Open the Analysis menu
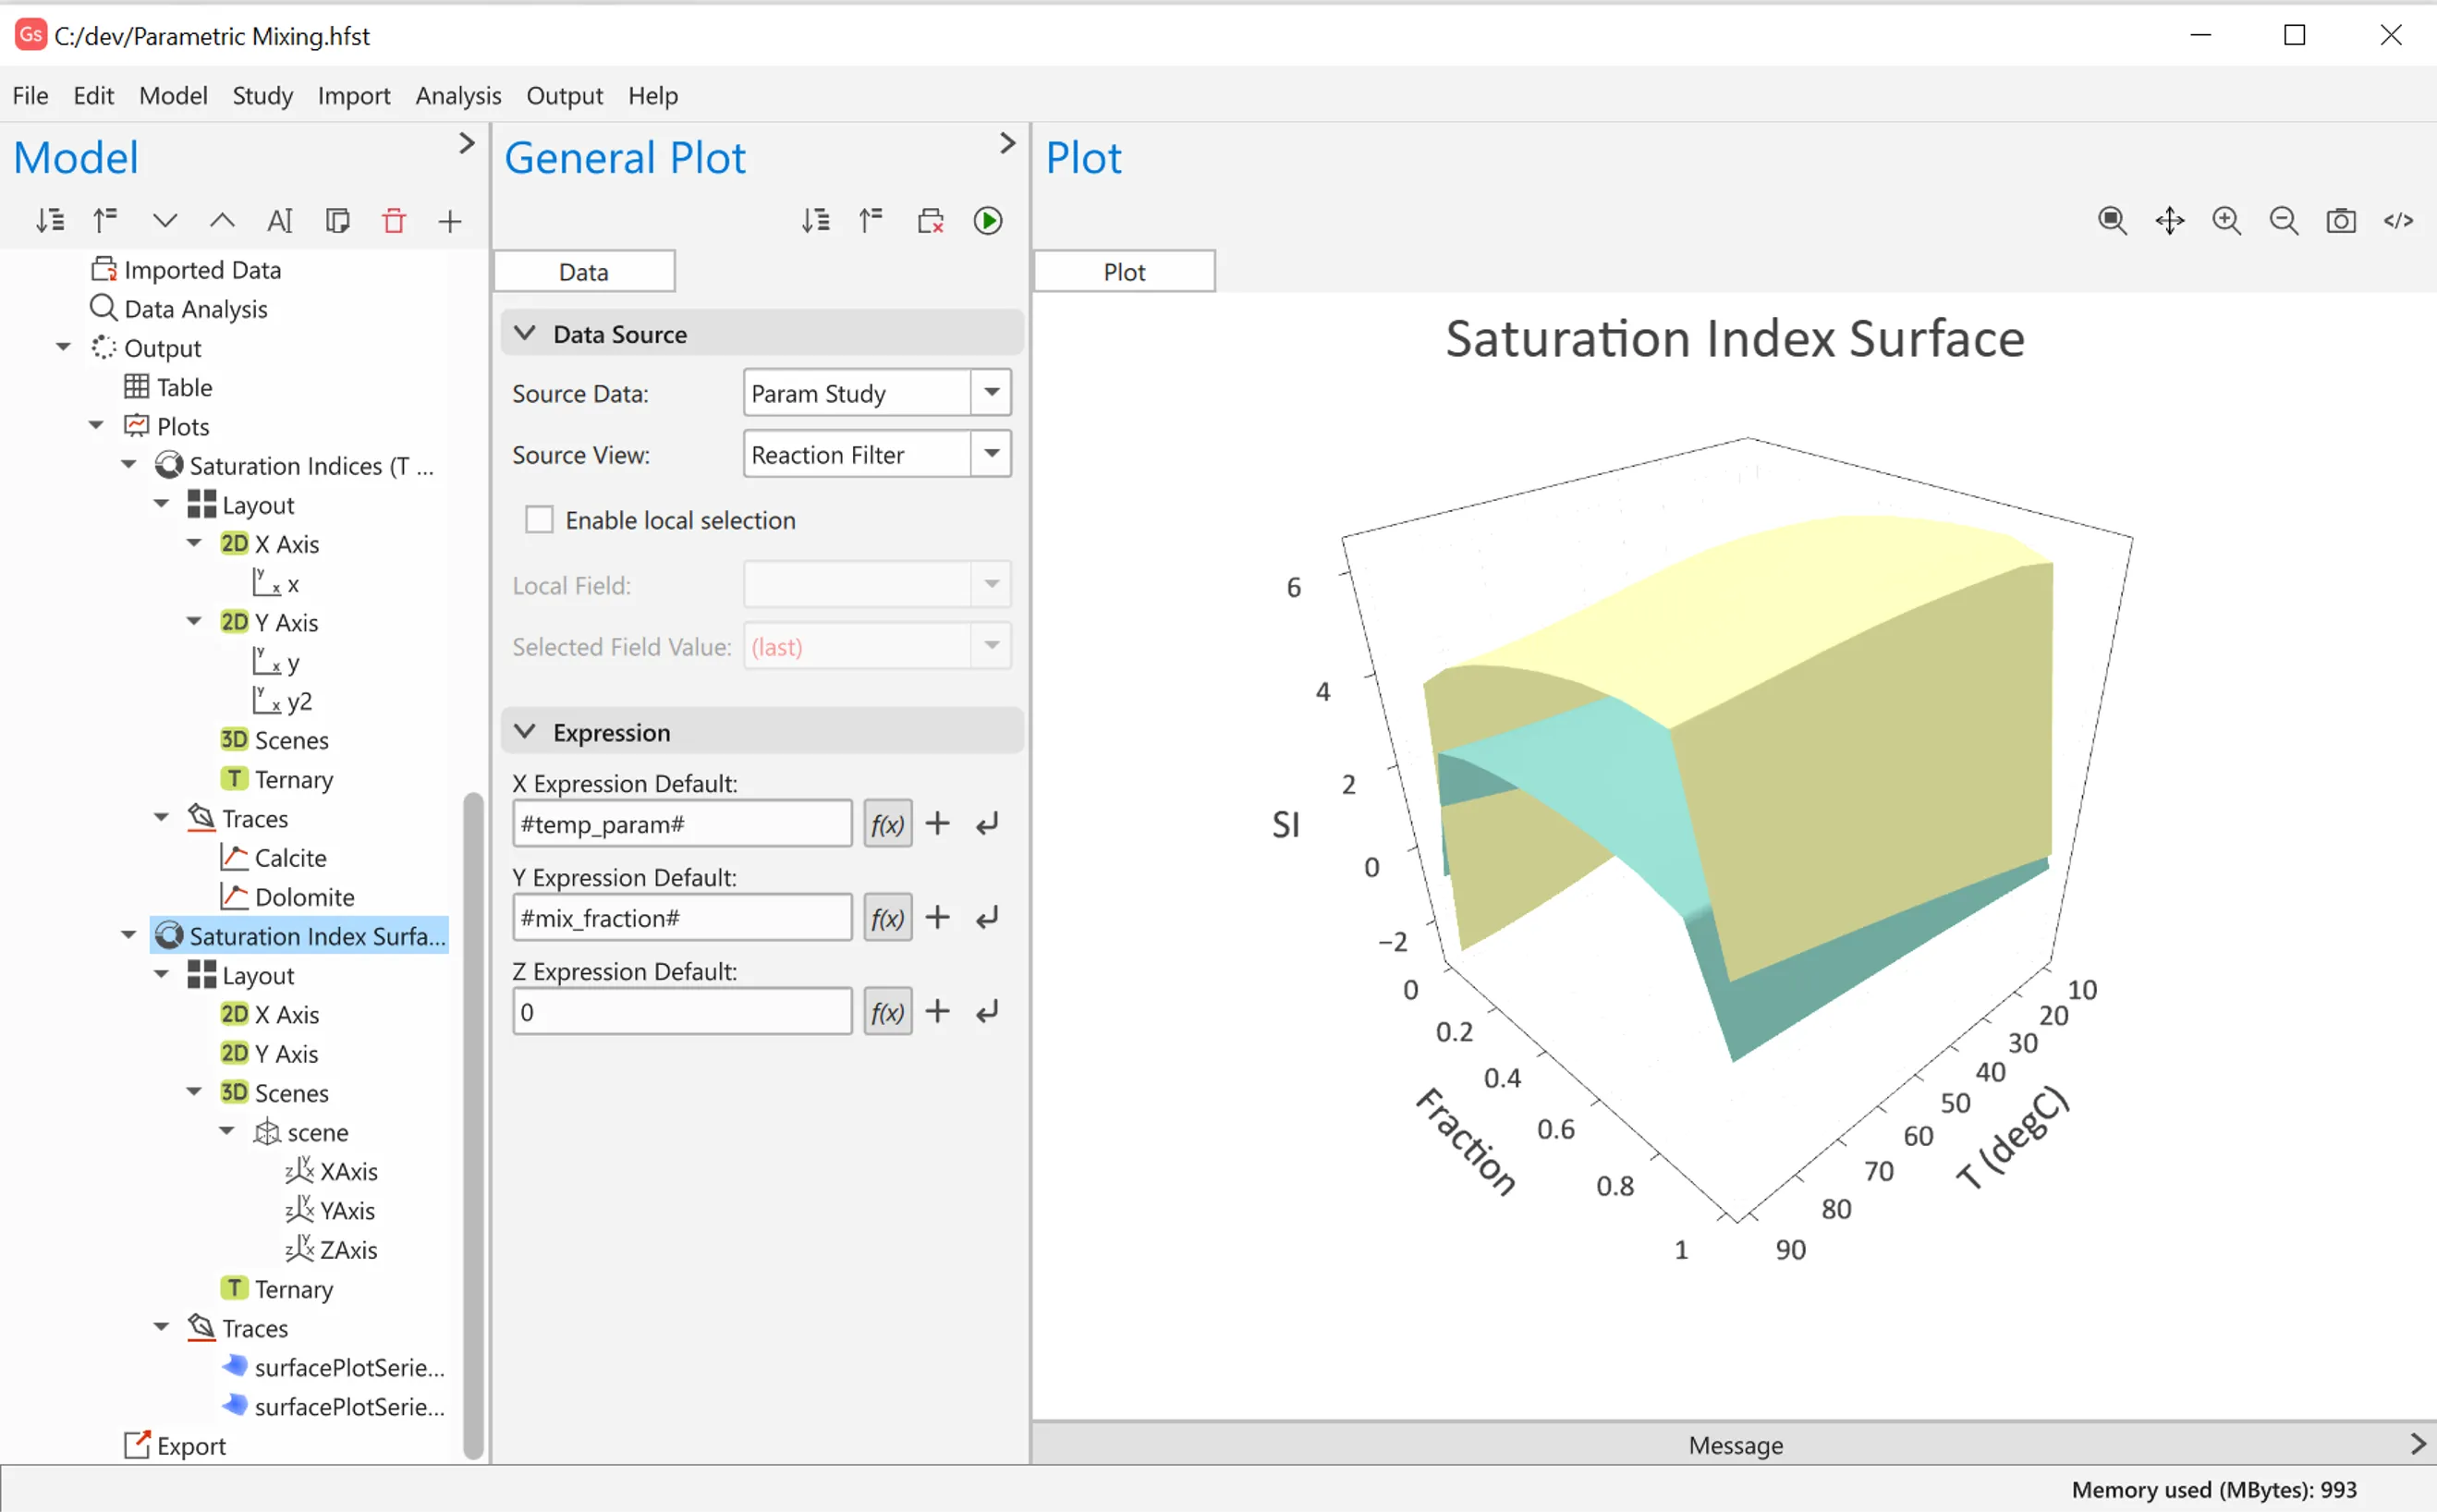Image resolution: width=2437 pixels, height=1512 pixels. click(x=458, y=95)
